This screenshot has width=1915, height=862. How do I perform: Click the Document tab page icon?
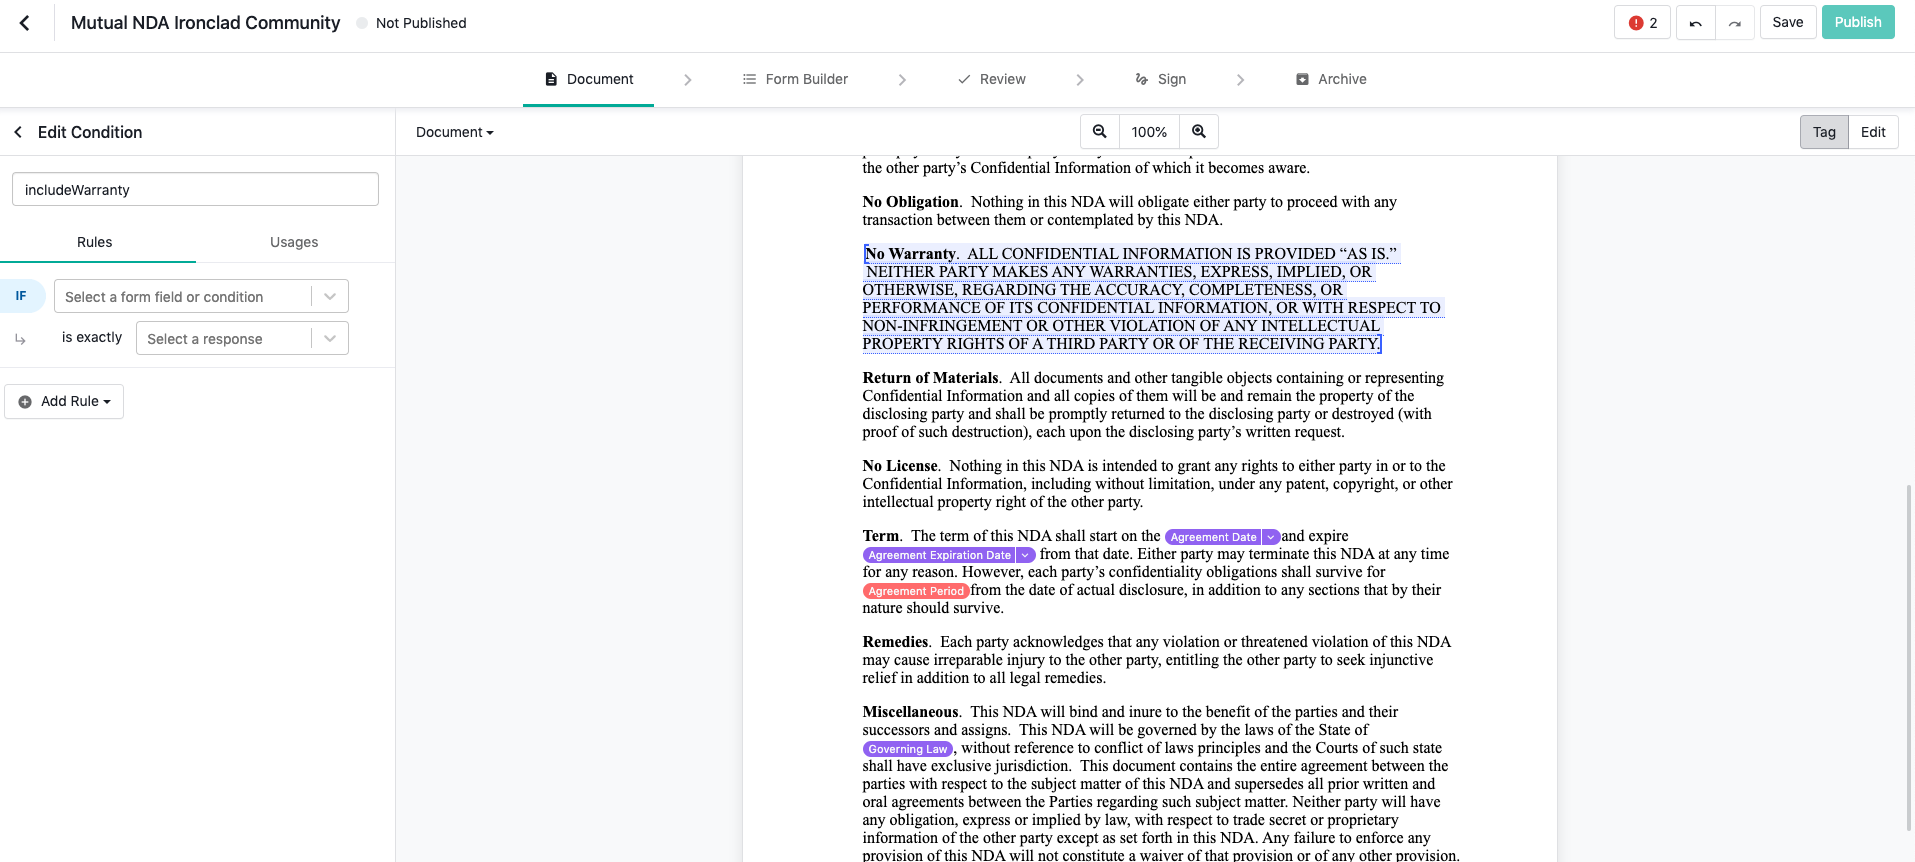tap(551, 79)
